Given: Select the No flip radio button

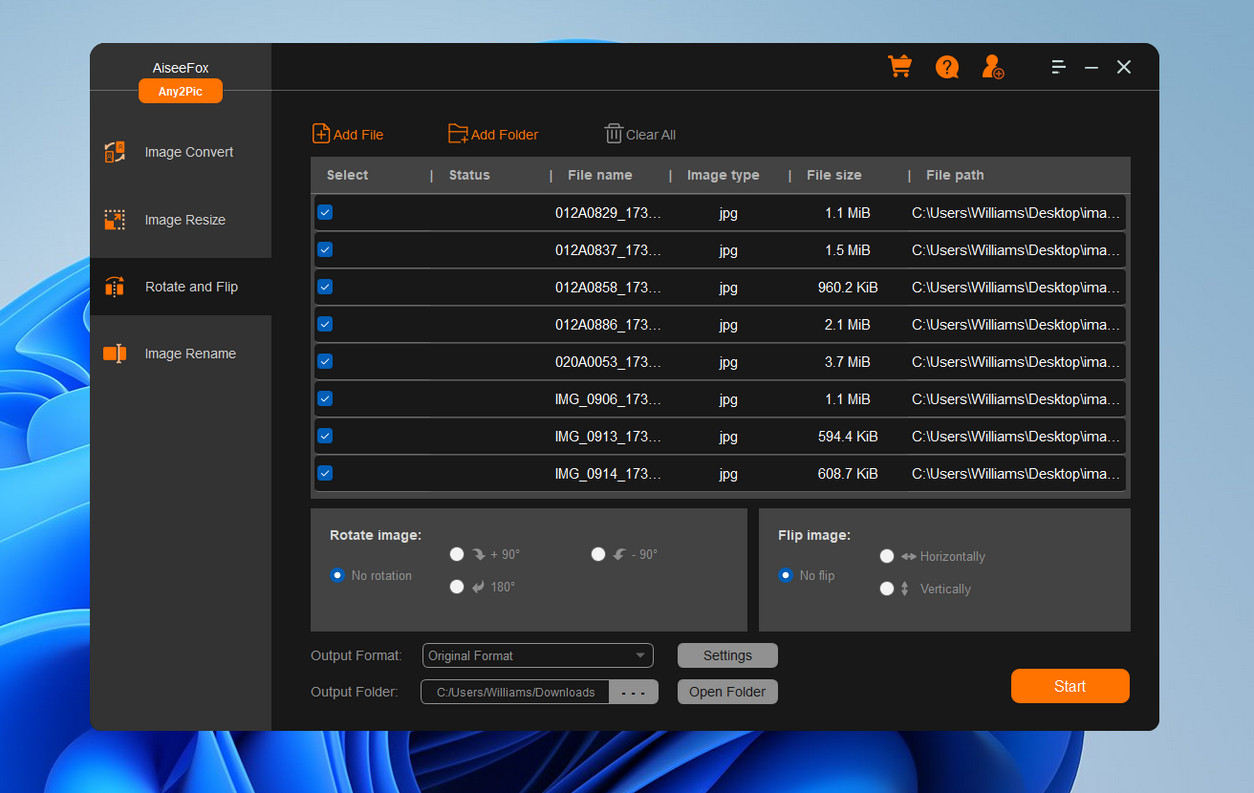Looking at the screenshot, I should (x=786, y=575).
